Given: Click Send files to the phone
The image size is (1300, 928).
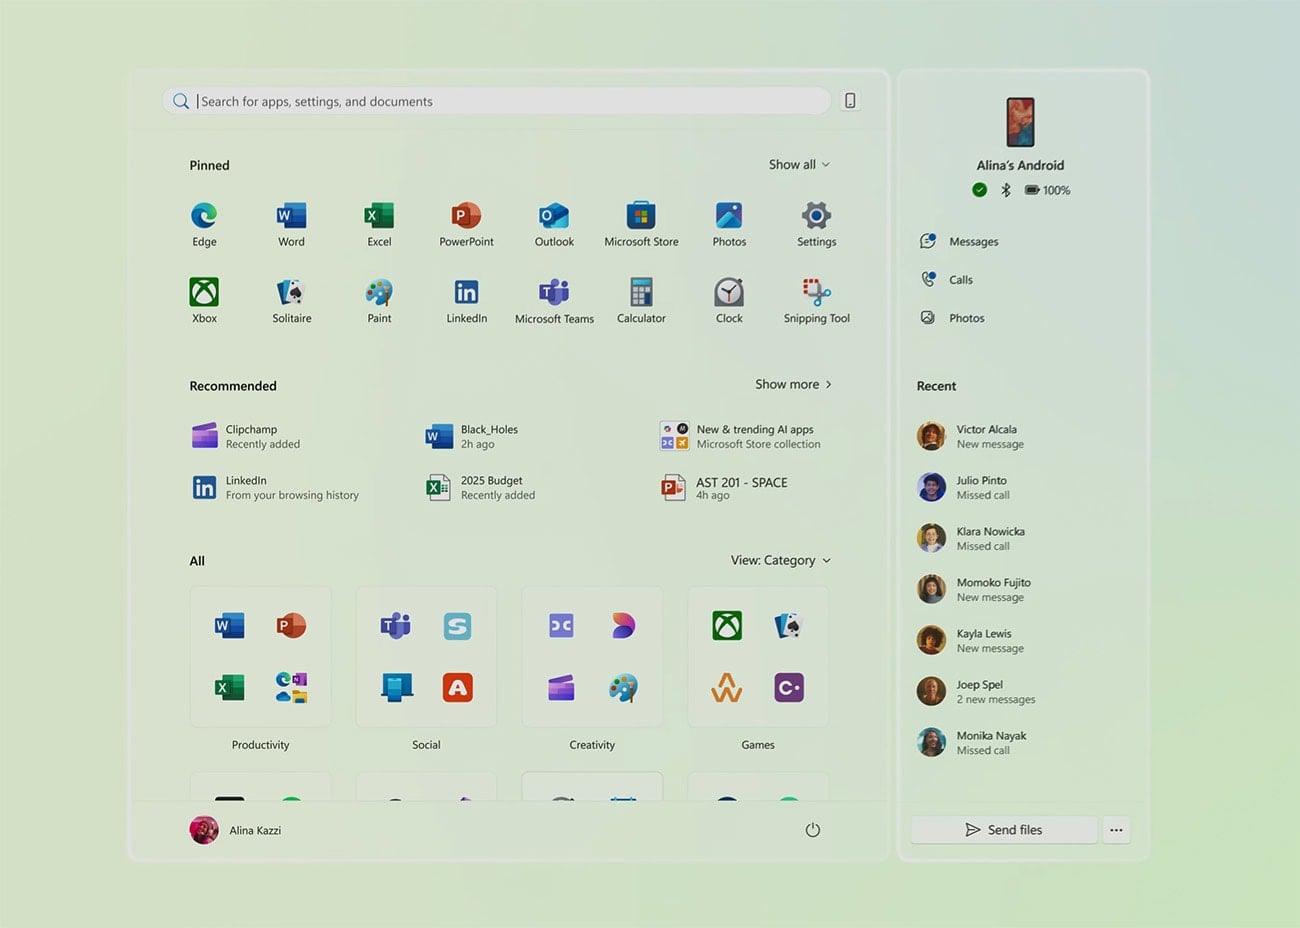Looking at the screenshot, I should pyautogui.click(x=1003, y=829).
